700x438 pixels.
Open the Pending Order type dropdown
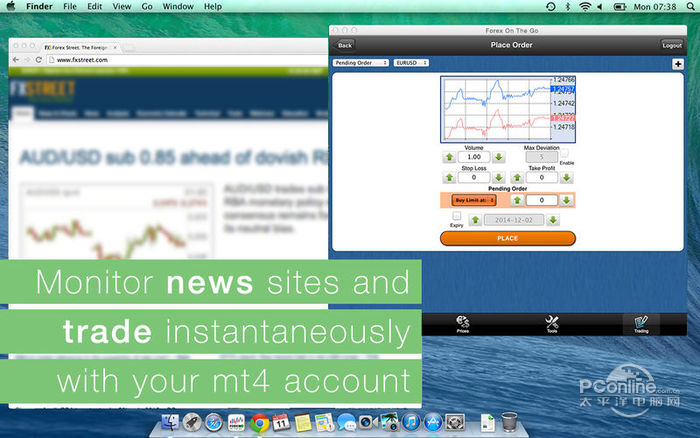[x=361, y=63]
